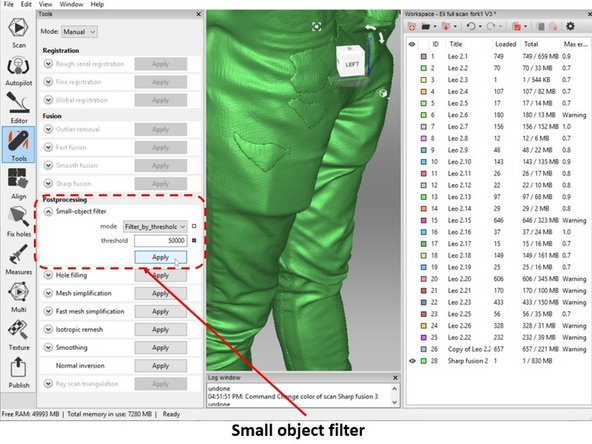Click the open project folder icon
This screenshot has height=444, width=592.
(x=426, y=27)
